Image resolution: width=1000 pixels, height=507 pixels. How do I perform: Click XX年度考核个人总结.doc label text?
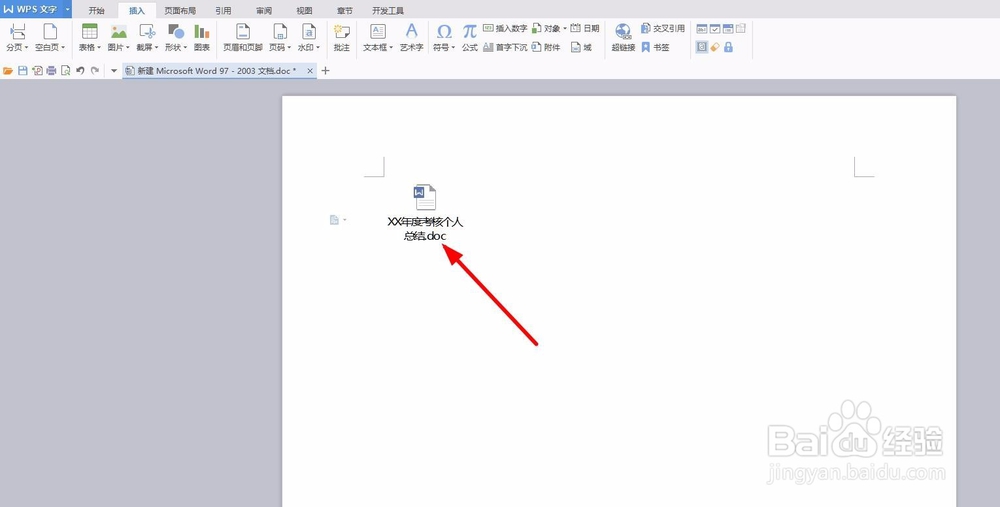pos(425,229)
